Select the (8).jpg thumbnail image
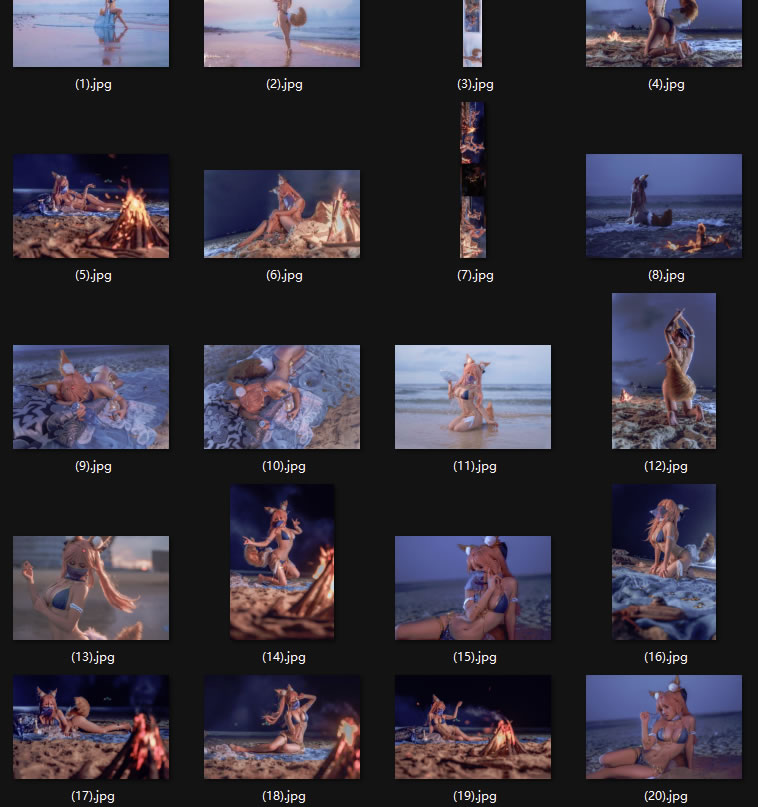The width and height of the screenshot is (758, 807). (x=664, y=206)
